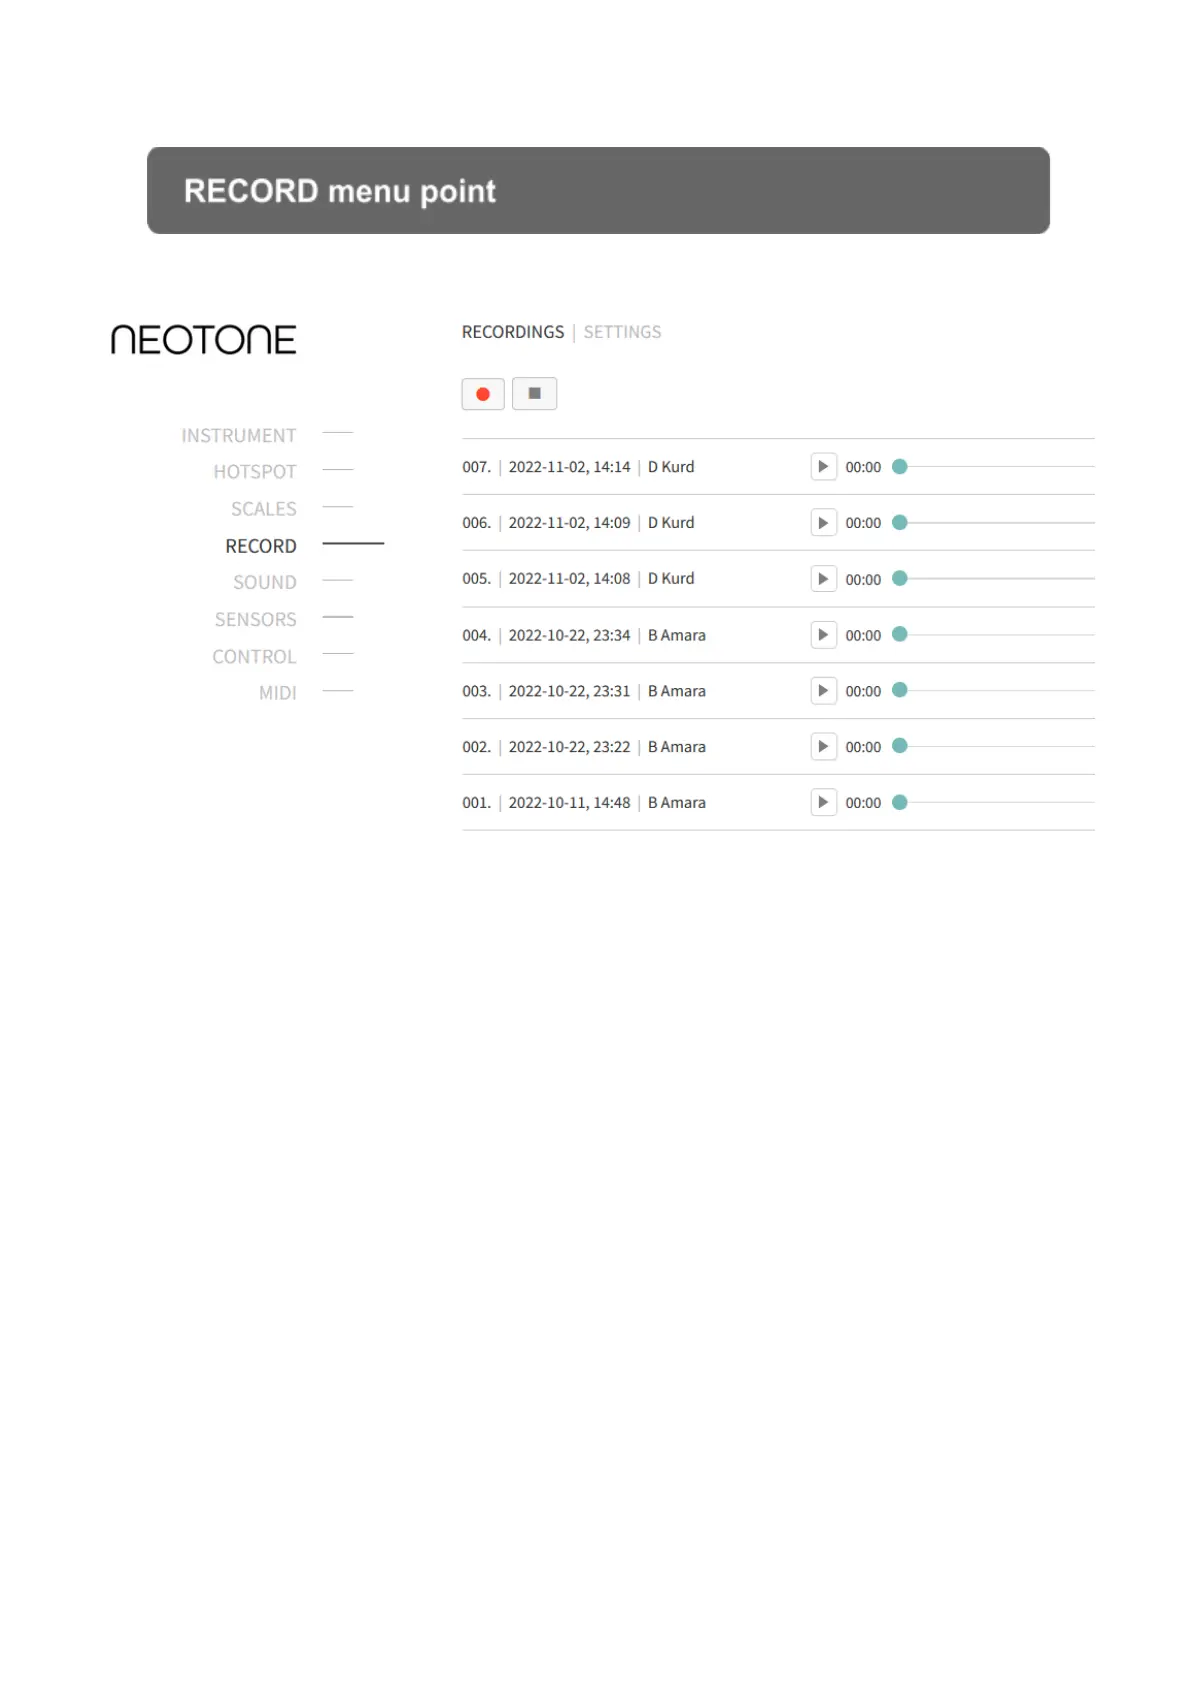Image resolution: width=1192 pixels, height=1684 pixels.
Task: Click the 2022-10-11, 14:48 timestamp
Action: pos(569,803)
